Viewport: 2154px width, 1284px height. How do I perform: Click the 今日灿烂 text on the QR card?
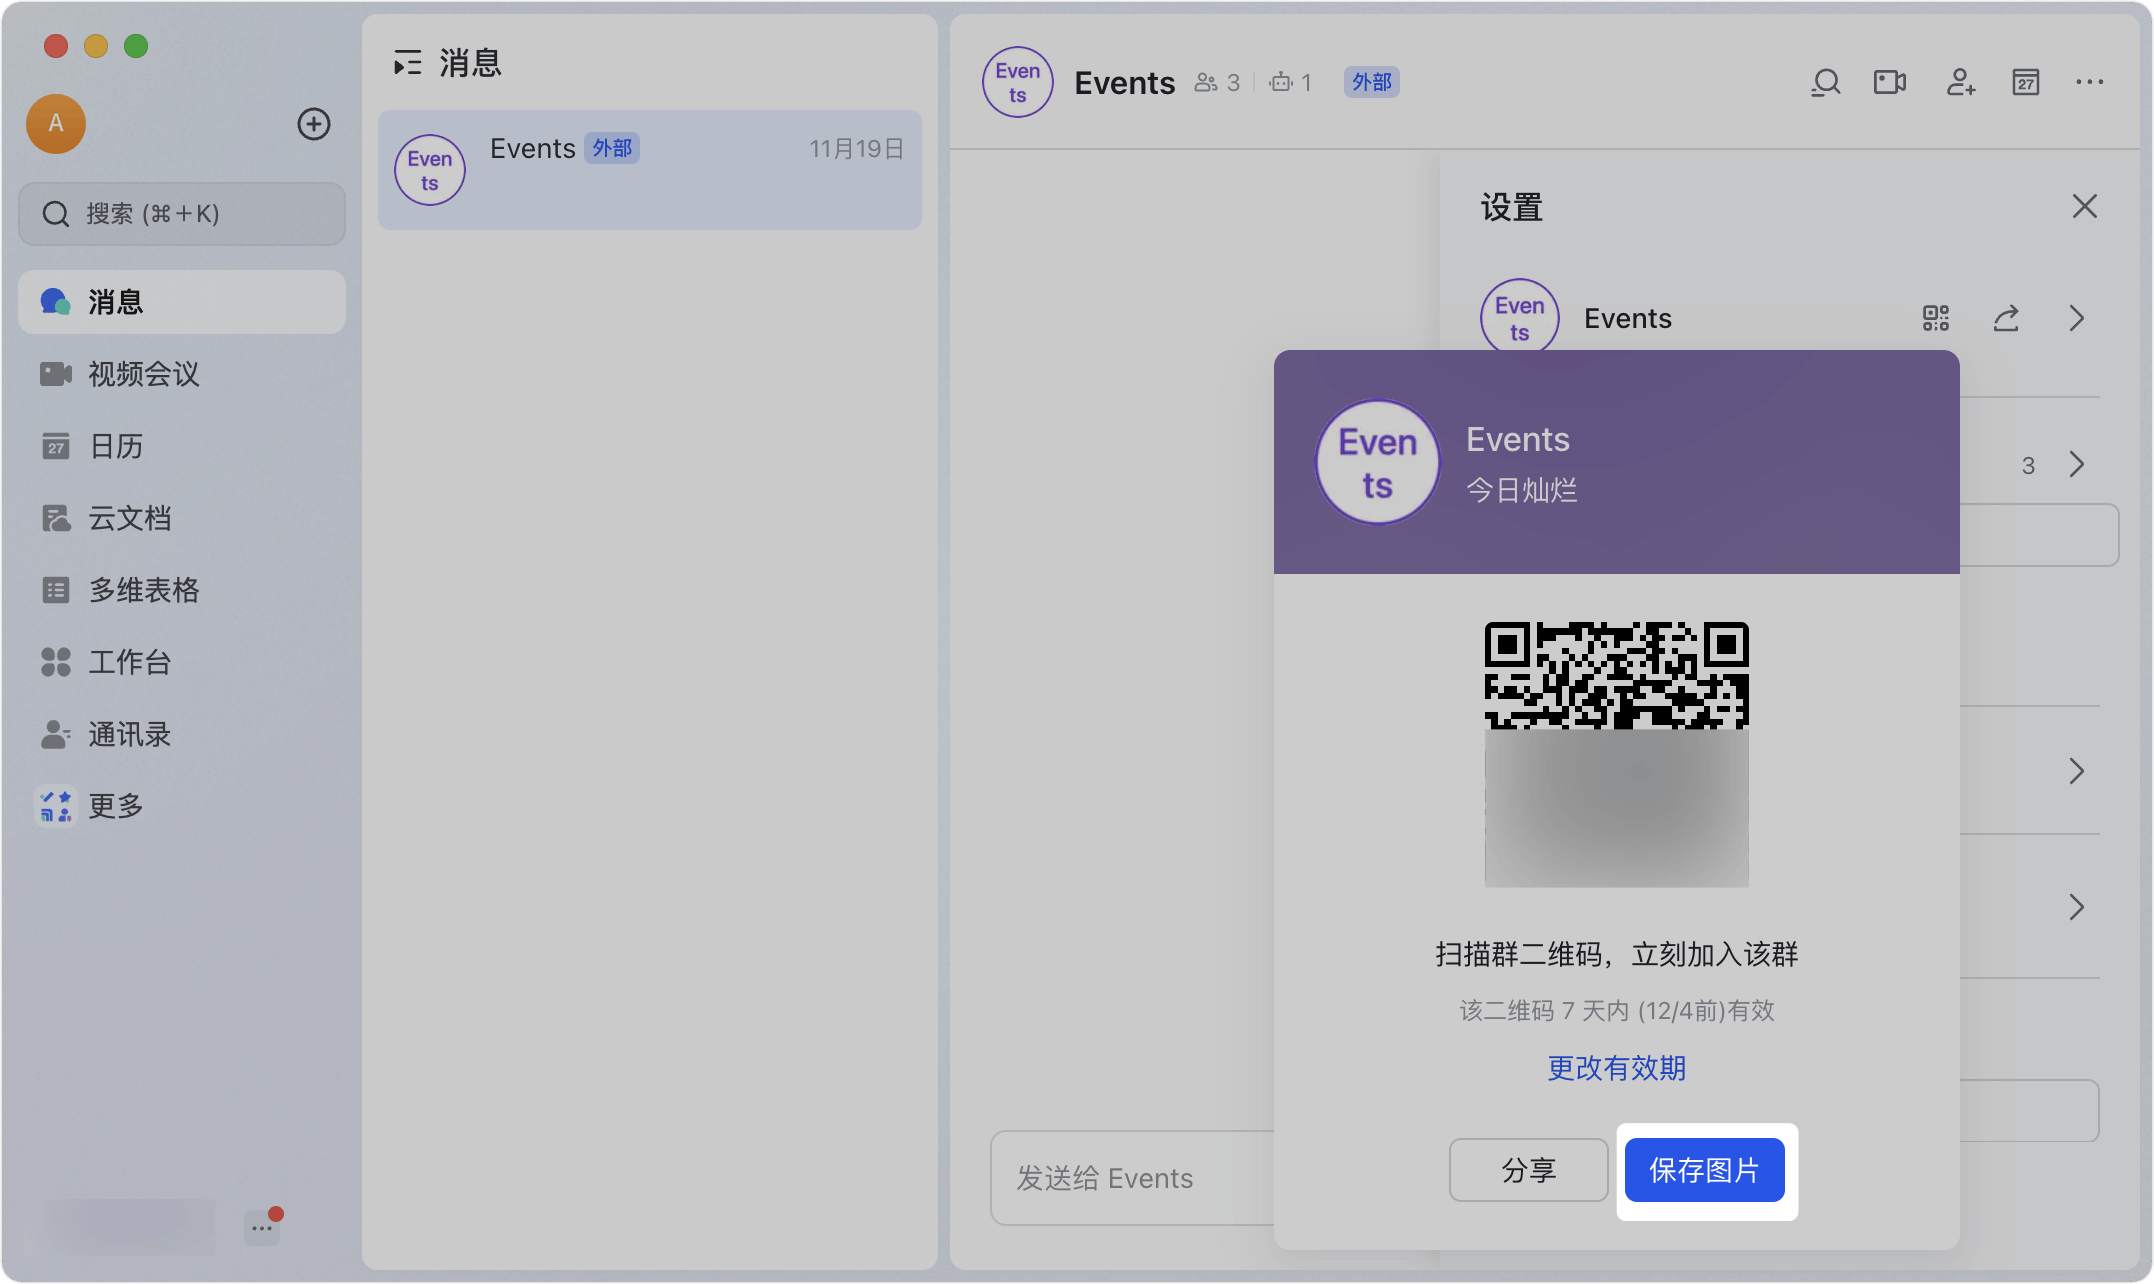pyautogui.click(x=1522, y=490)
